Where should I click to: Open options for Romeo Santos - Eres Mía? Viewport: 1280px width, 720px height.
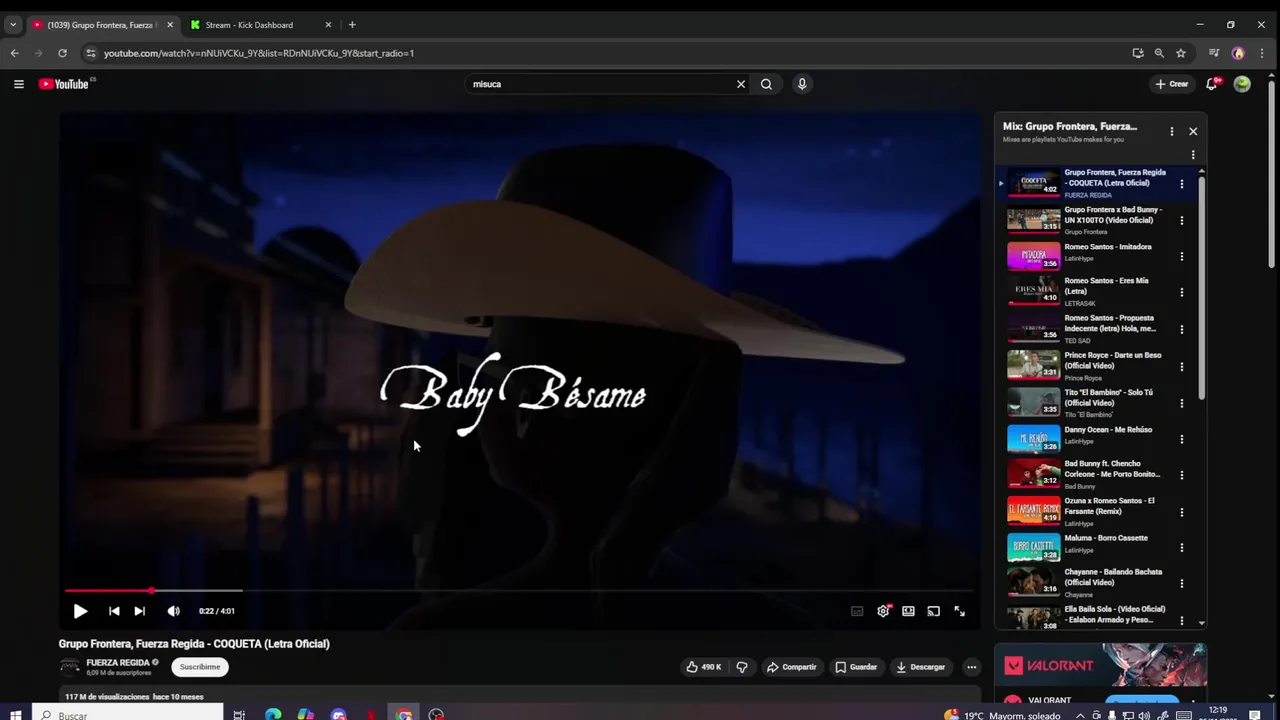point(1182,293)
